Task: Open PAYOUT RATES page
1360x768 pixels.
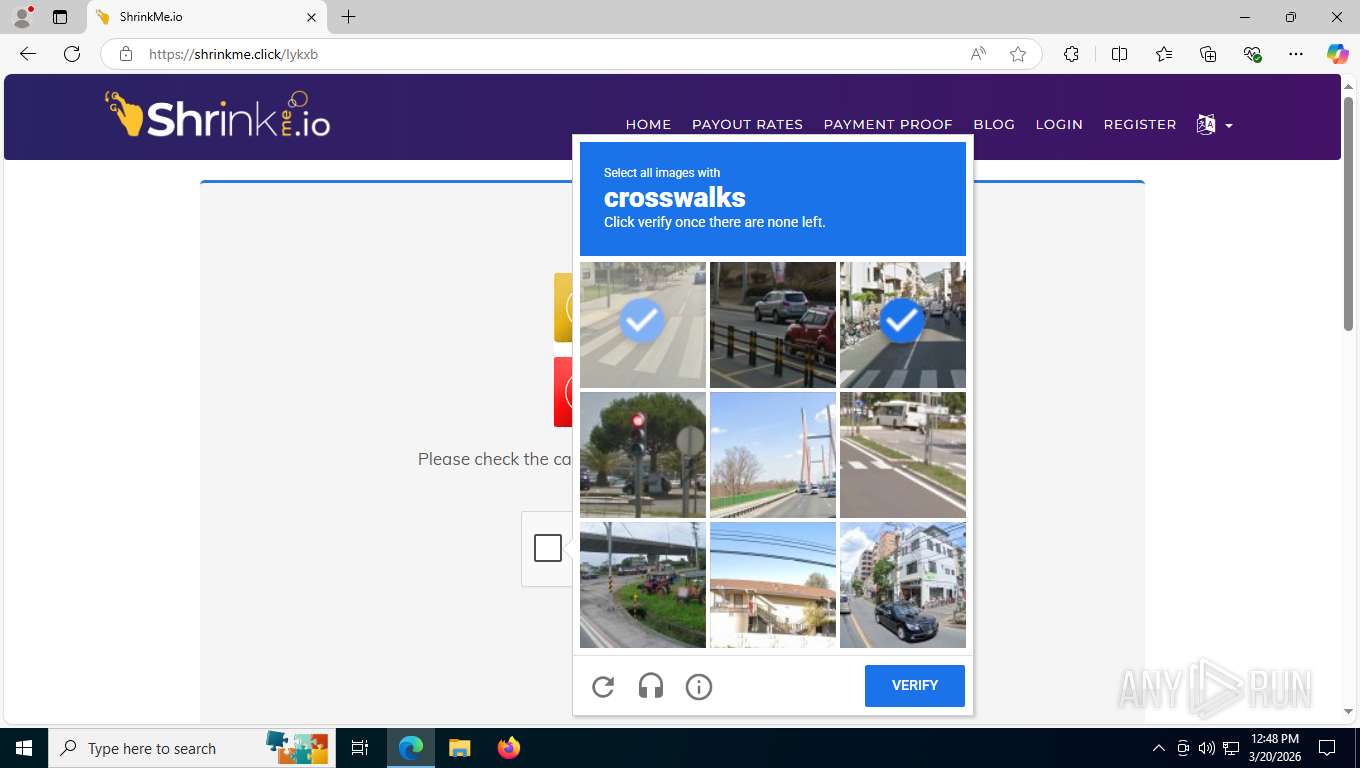Action: pos(747,124)
